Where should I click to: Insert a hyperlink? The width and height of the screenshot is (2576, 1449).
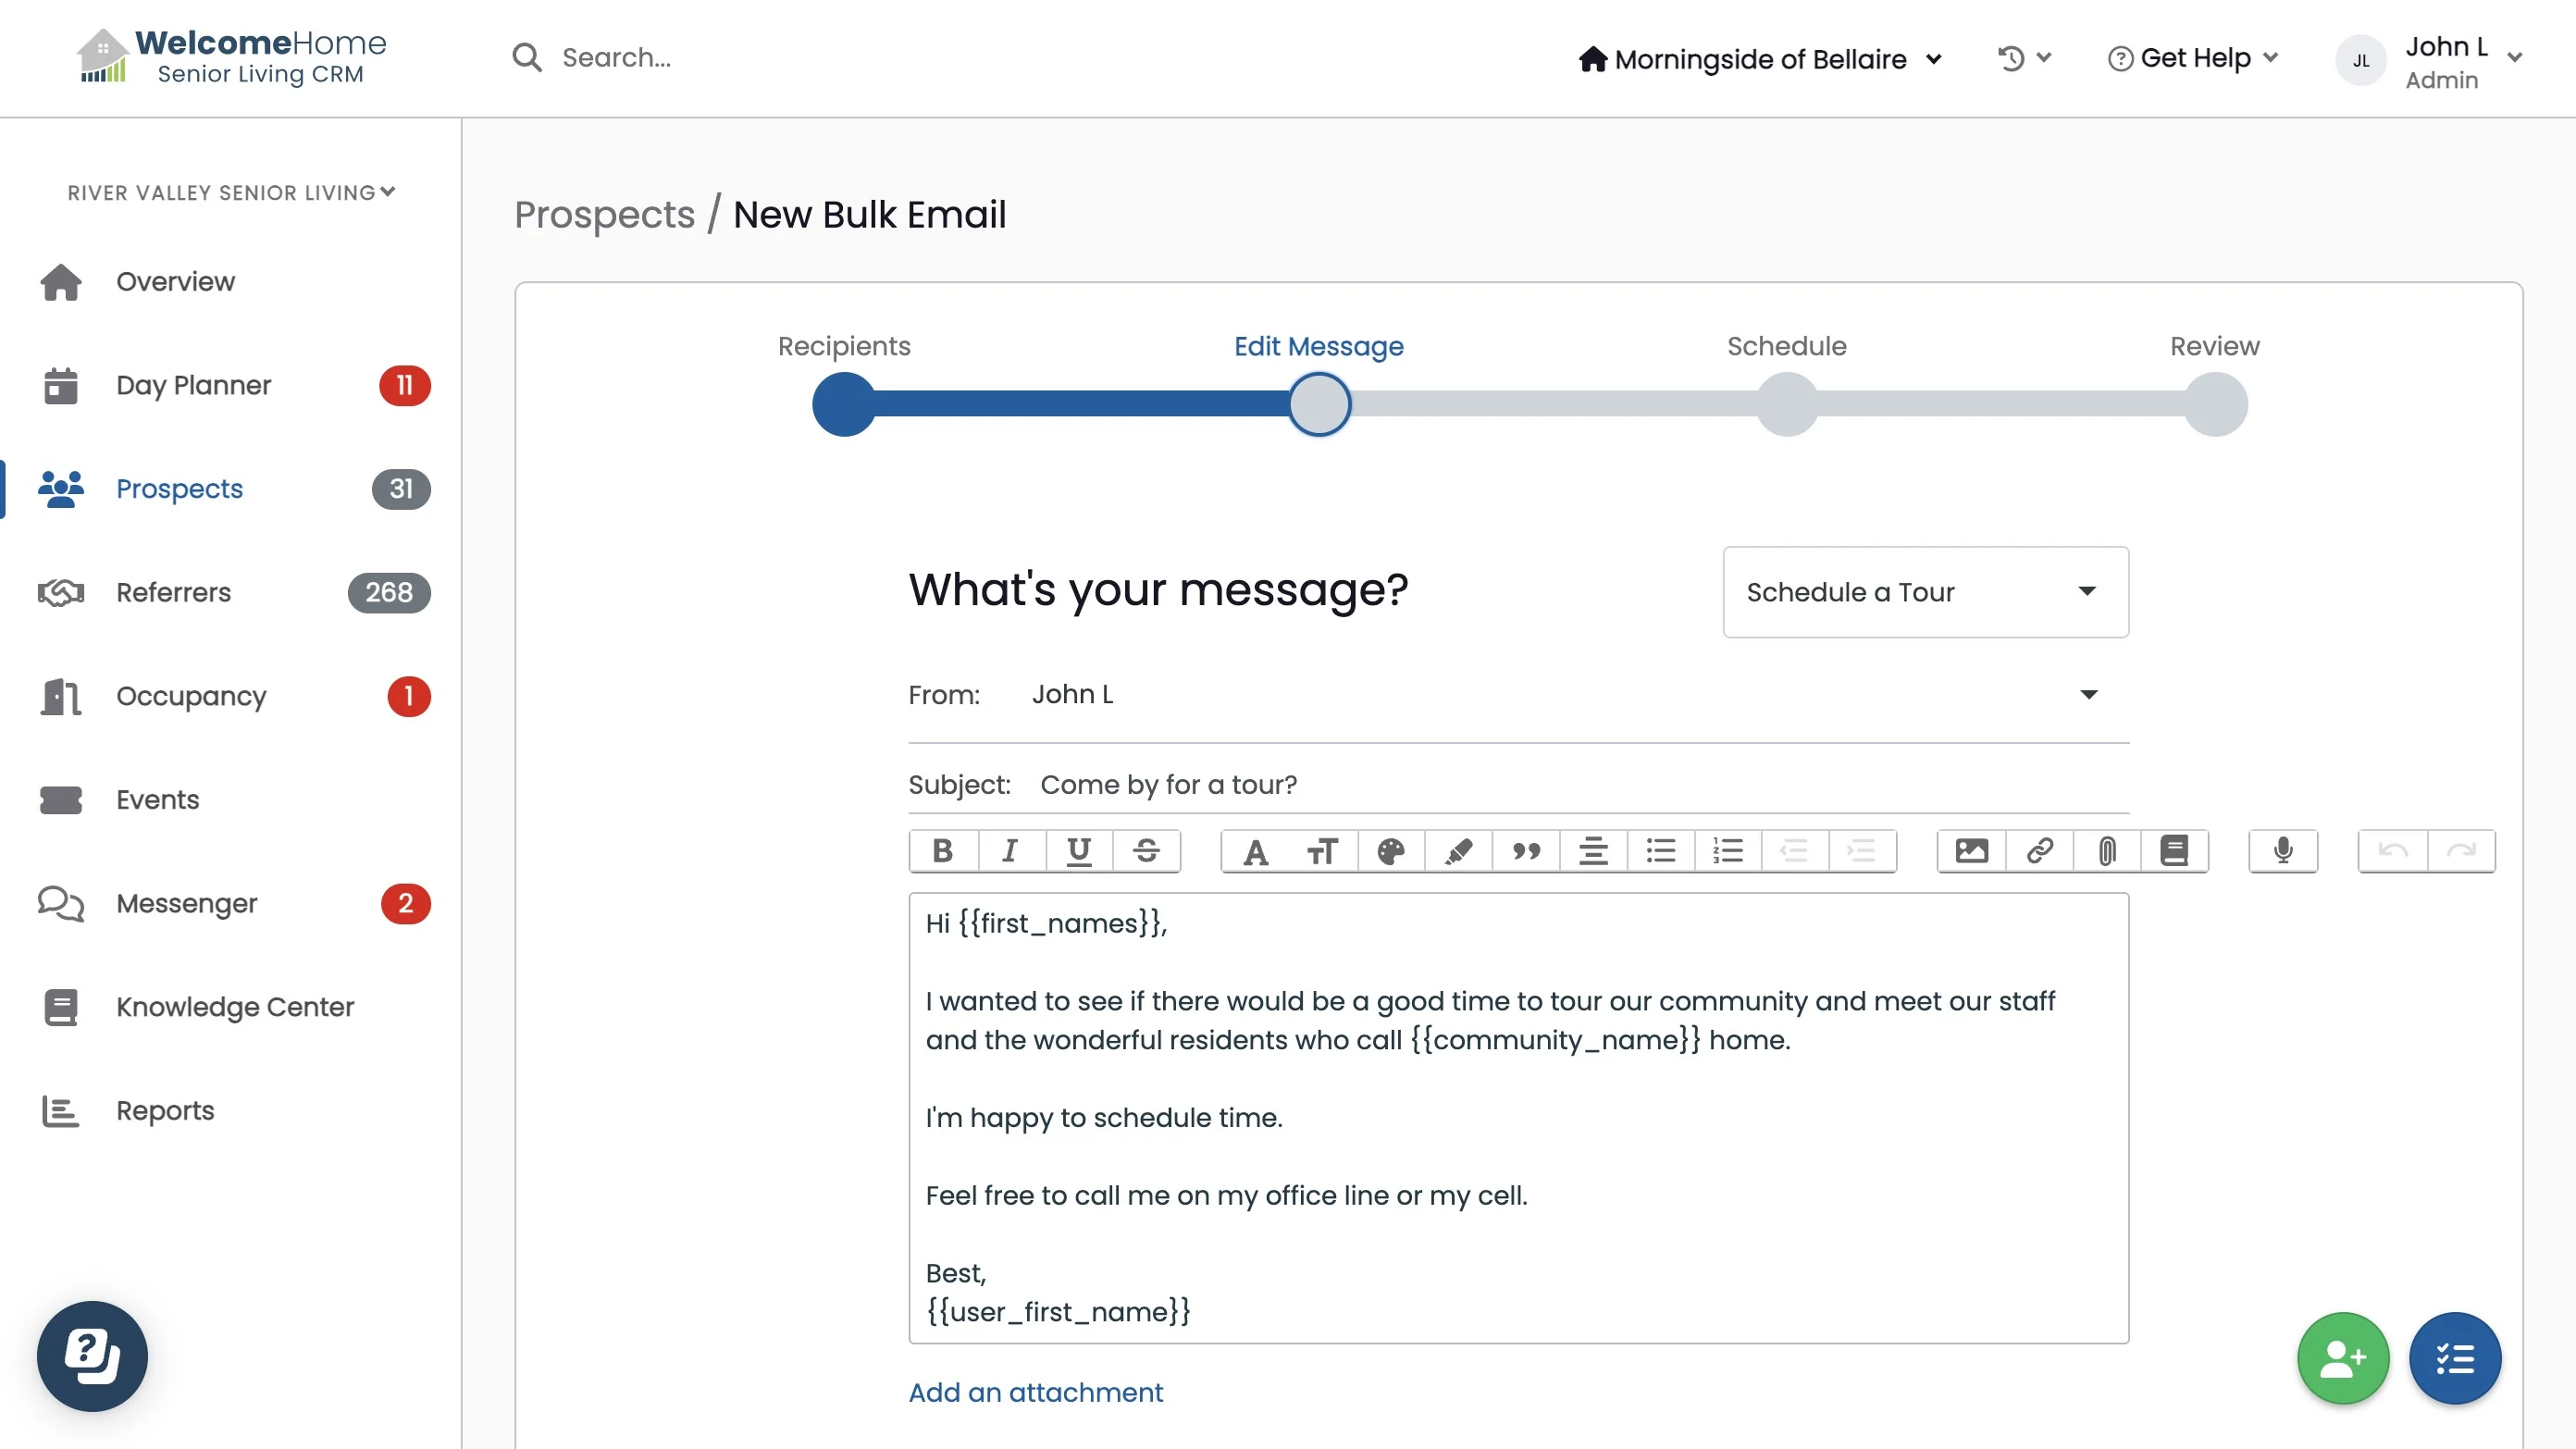pos(2039,851)
